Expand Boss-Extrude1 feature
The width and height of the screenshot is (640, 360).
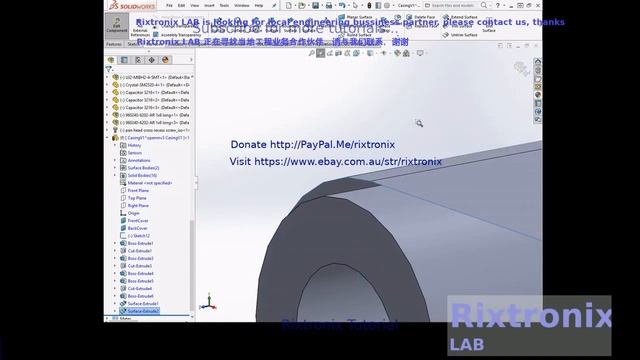pos(115,243)
